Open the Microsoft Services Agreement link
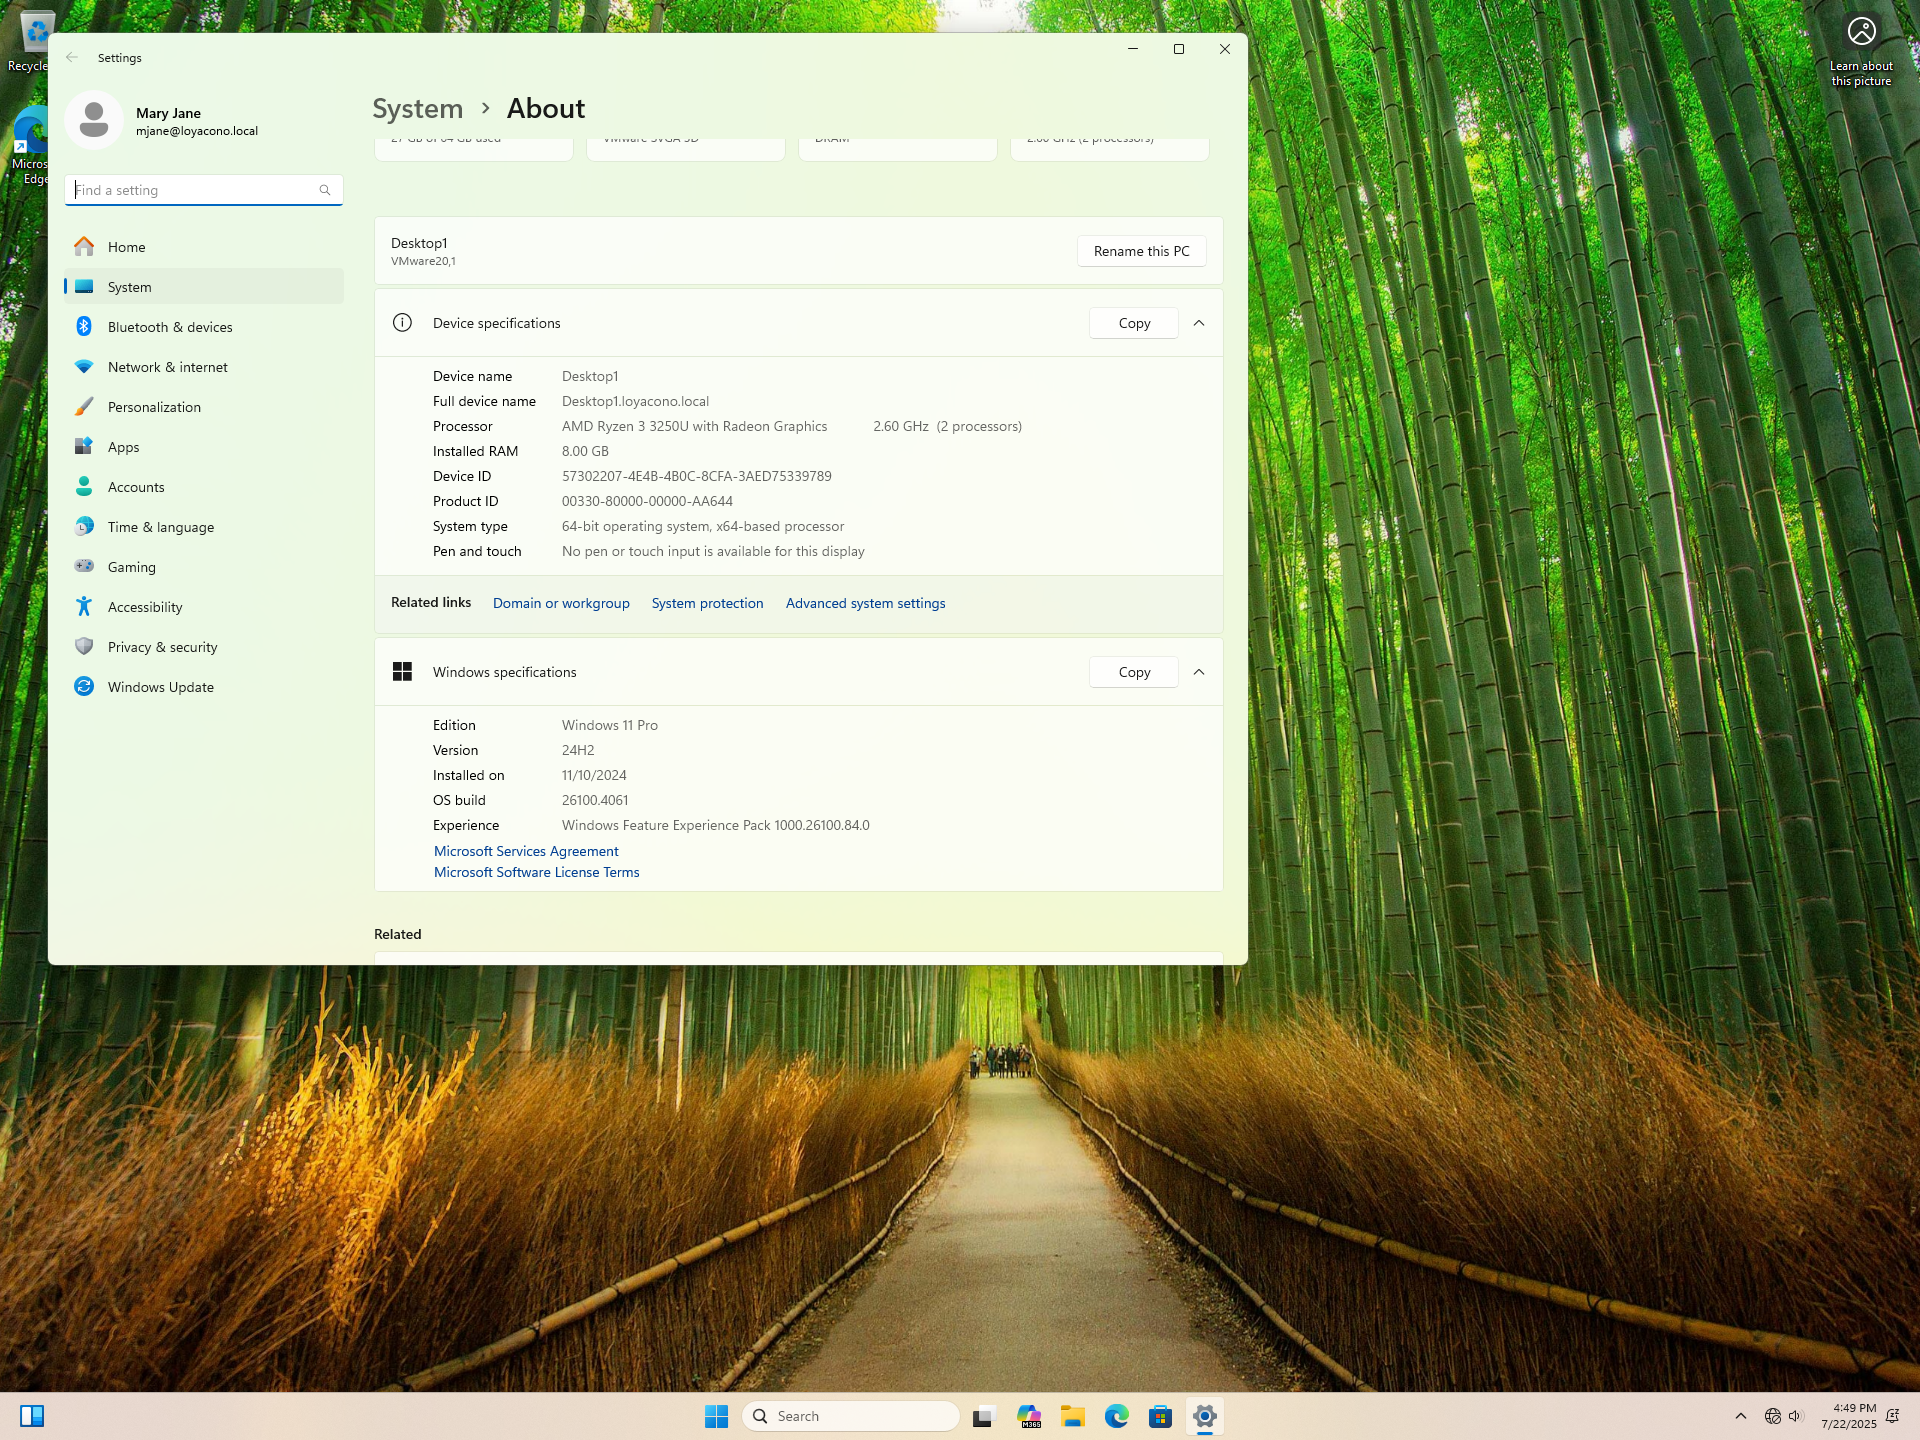 point(526,851)
